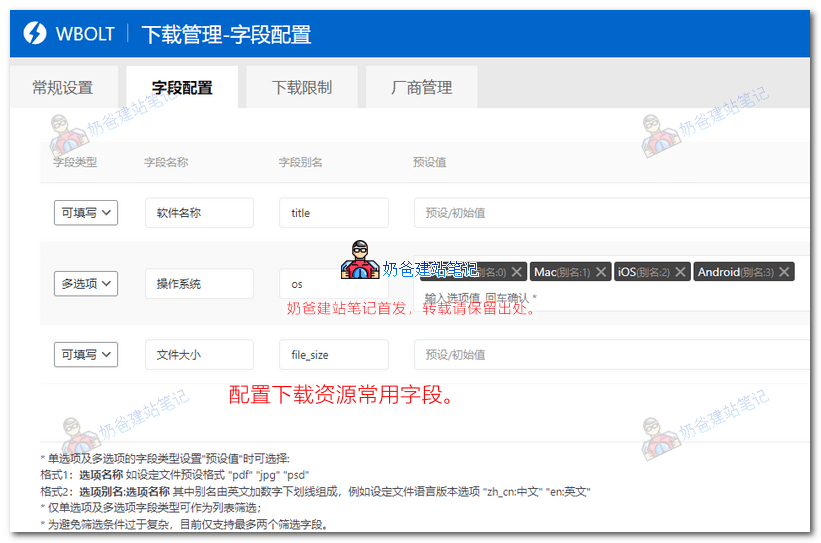Switch to the 常规设置 tab
This screenshot has height=543, width=821.
pyautogui.click(x=63, y=87)
